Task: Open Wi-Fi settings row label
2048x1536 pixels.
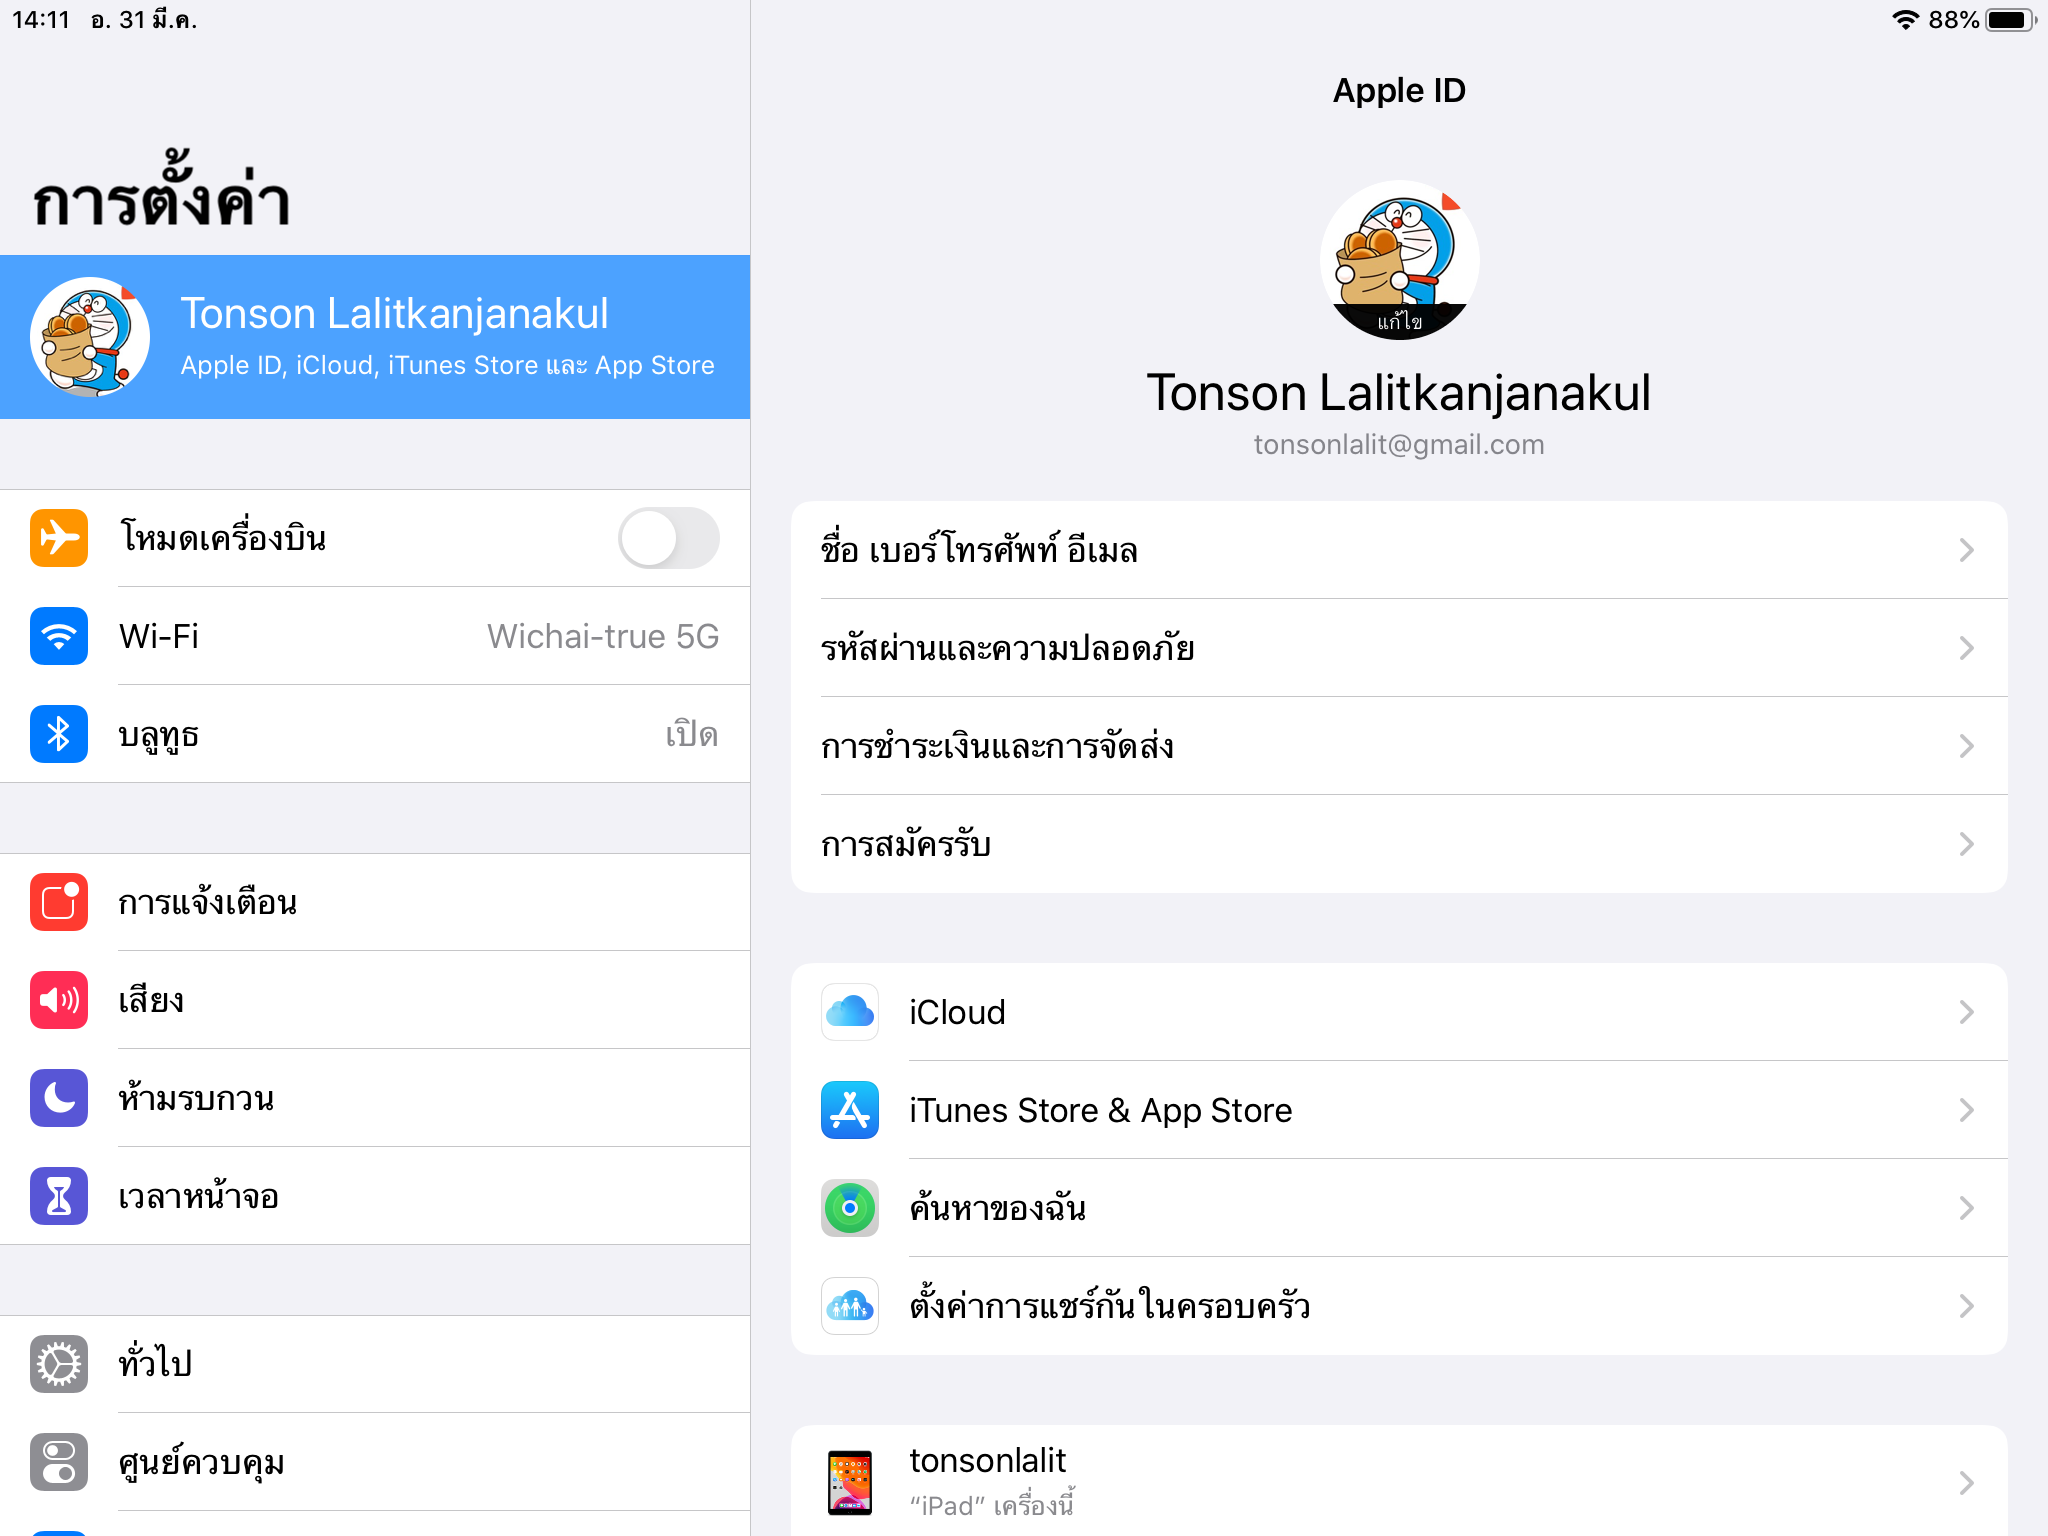Action: click(158, 636)
